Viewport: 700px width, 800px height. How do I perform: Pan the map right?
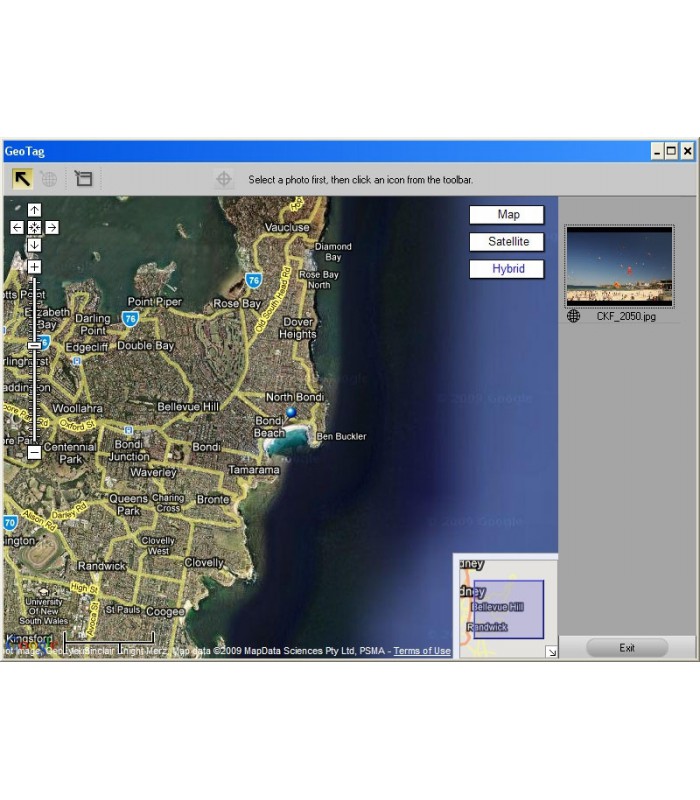(52, 228)
